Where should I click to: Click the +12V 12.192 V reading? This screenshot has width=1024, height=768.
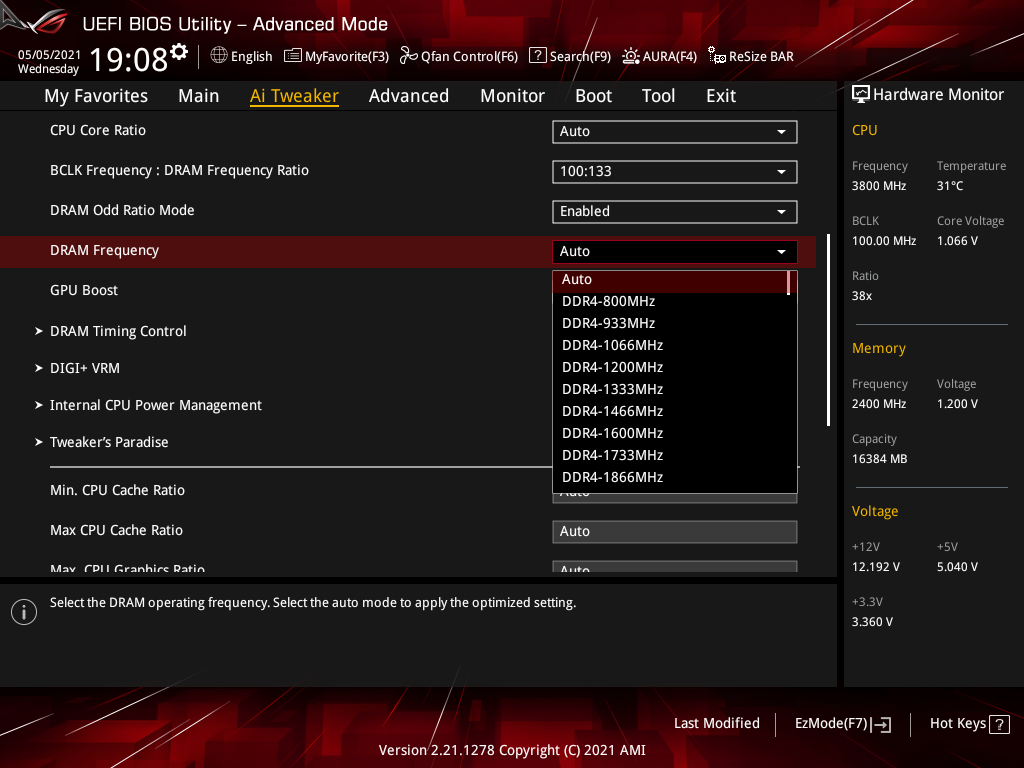tap(876, 567)
